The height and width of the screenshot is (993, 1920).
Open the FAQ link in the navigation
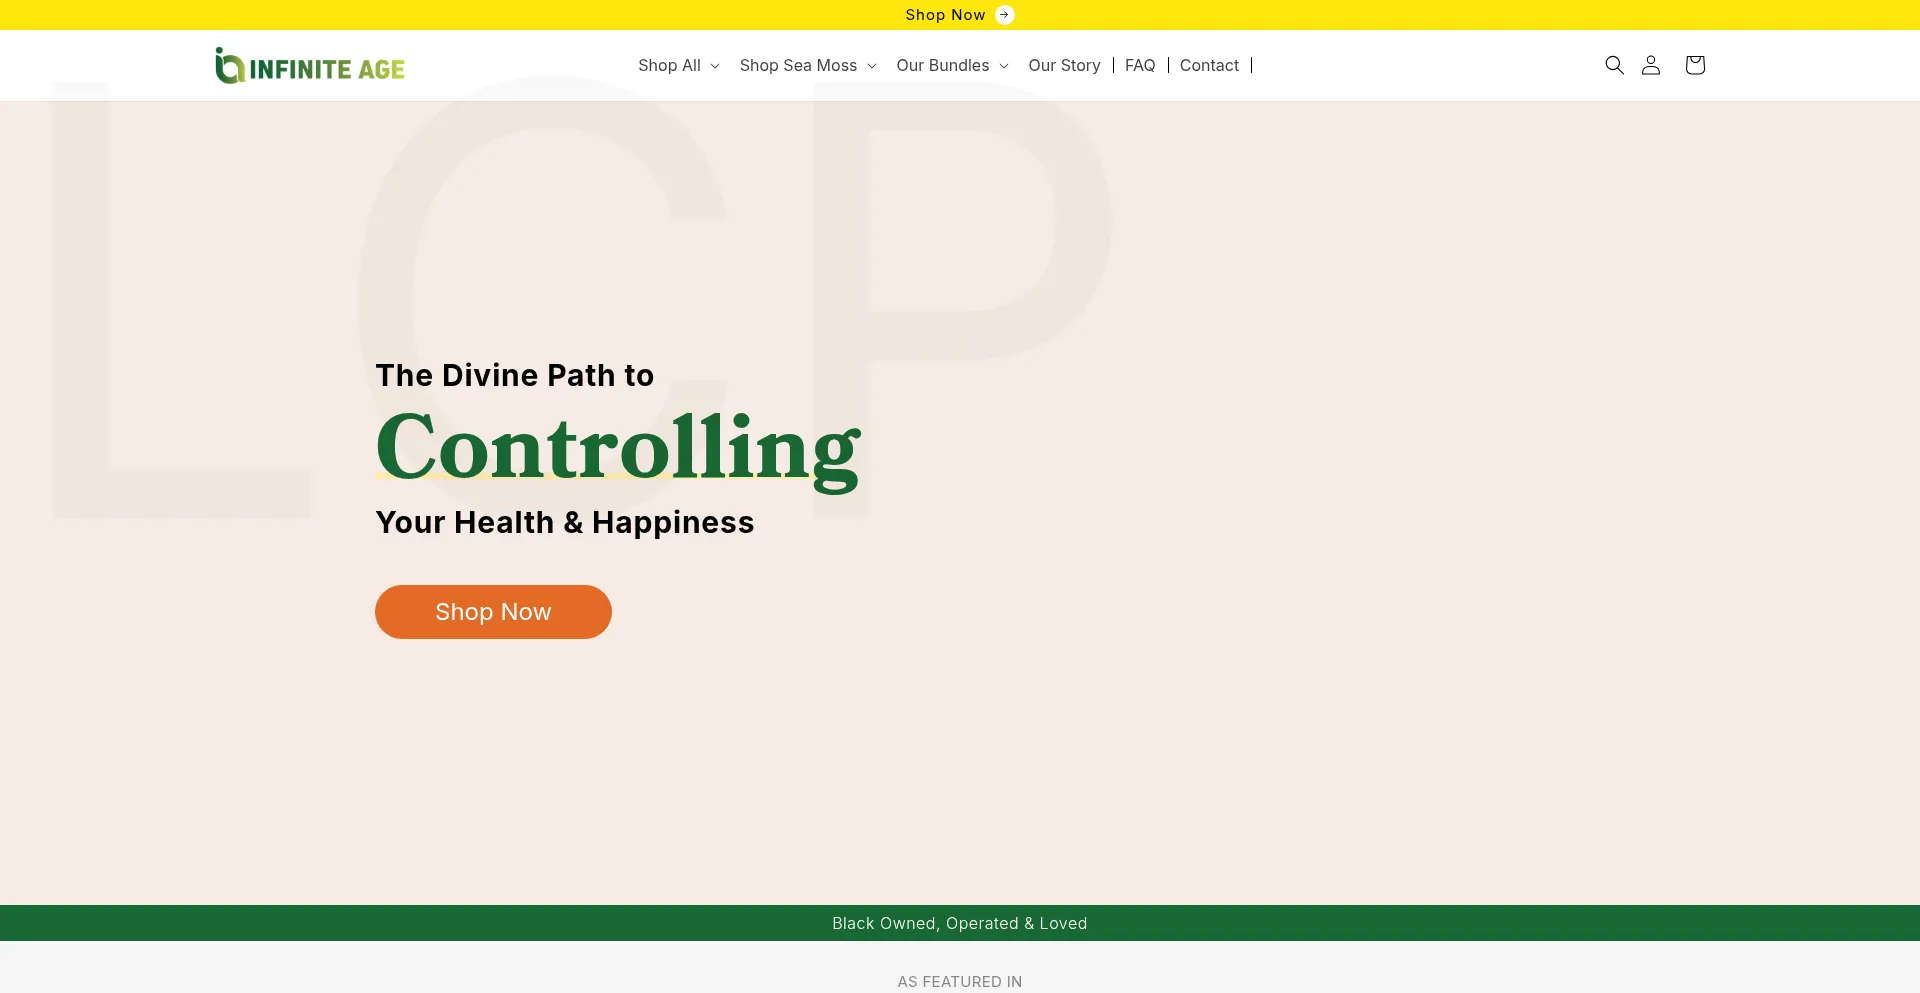click(1140, 65)
